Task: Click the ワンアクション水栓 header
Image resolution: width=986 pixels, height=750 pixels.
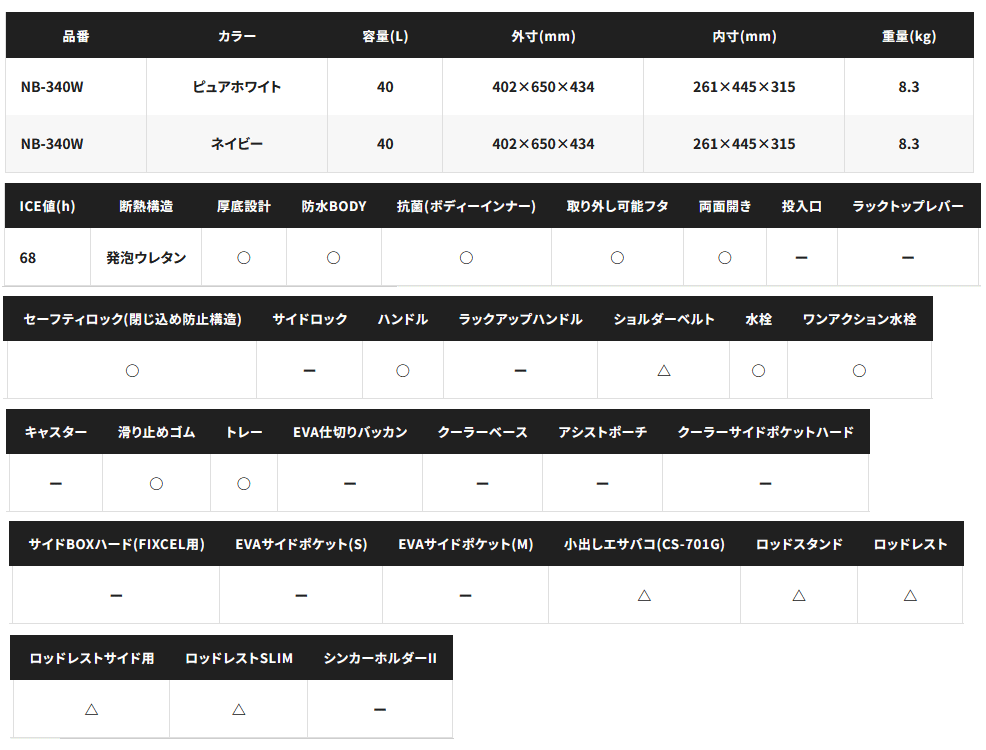Action: 860,319
